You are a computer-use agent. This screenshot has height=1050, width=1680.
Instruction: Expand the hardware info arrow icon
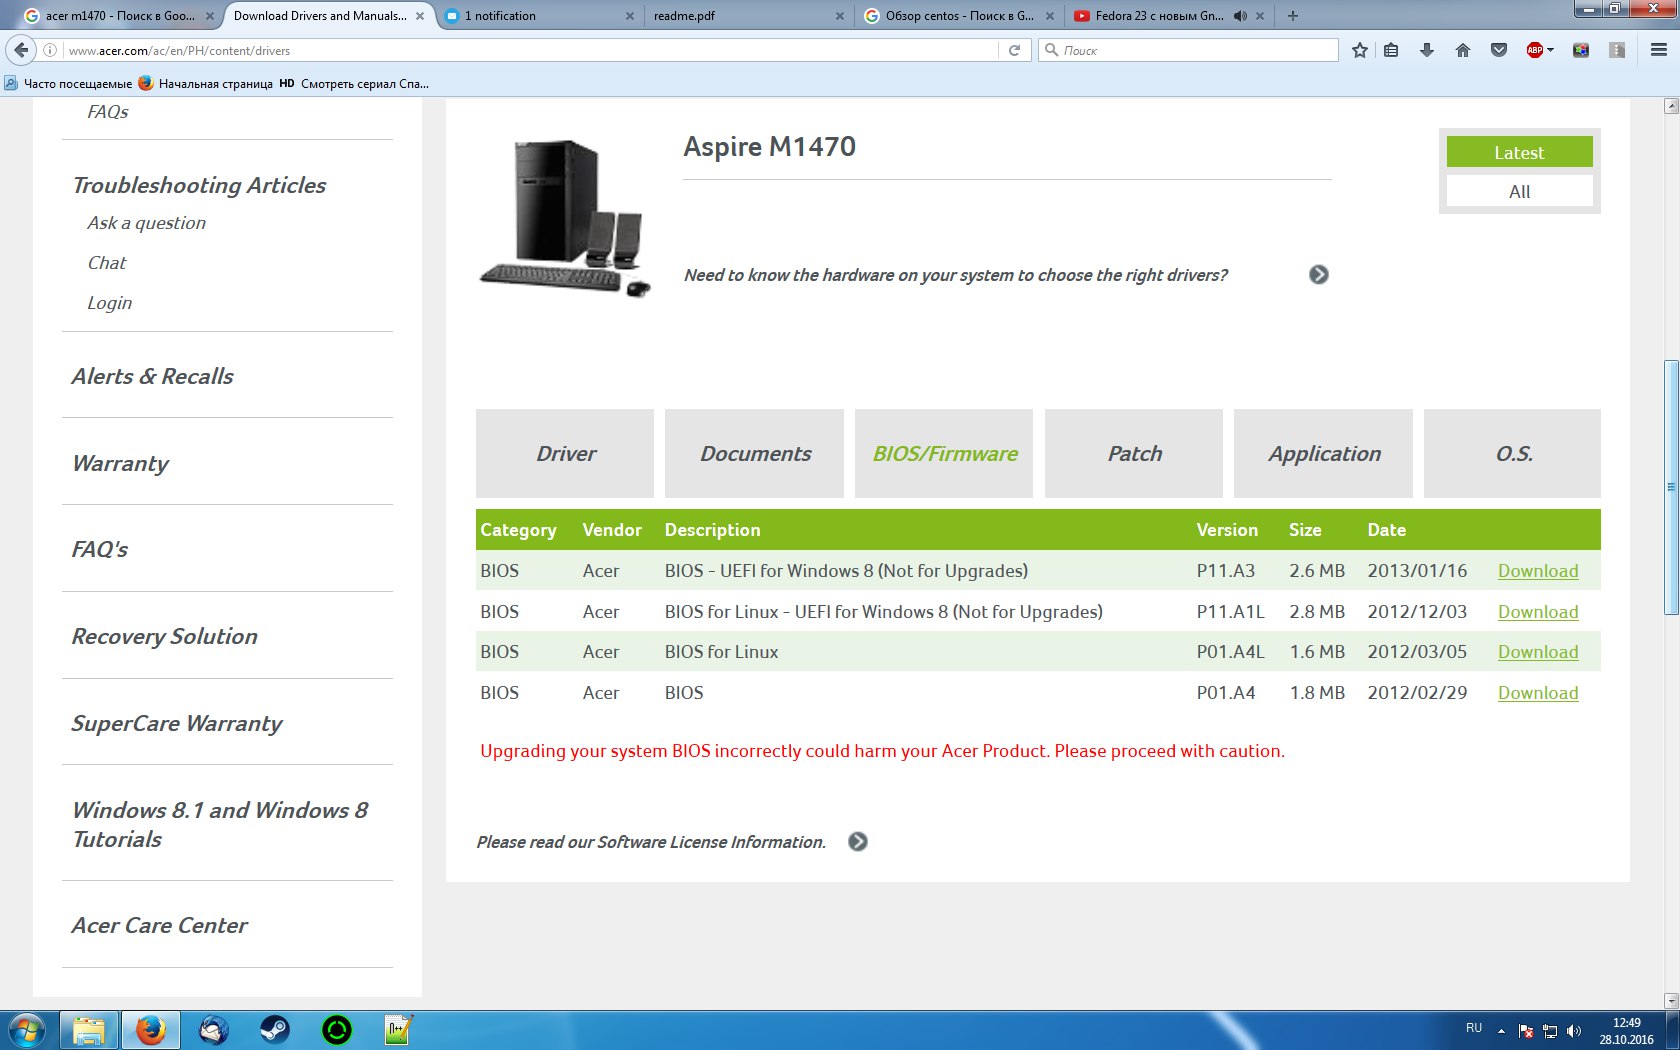point(1319,274)
